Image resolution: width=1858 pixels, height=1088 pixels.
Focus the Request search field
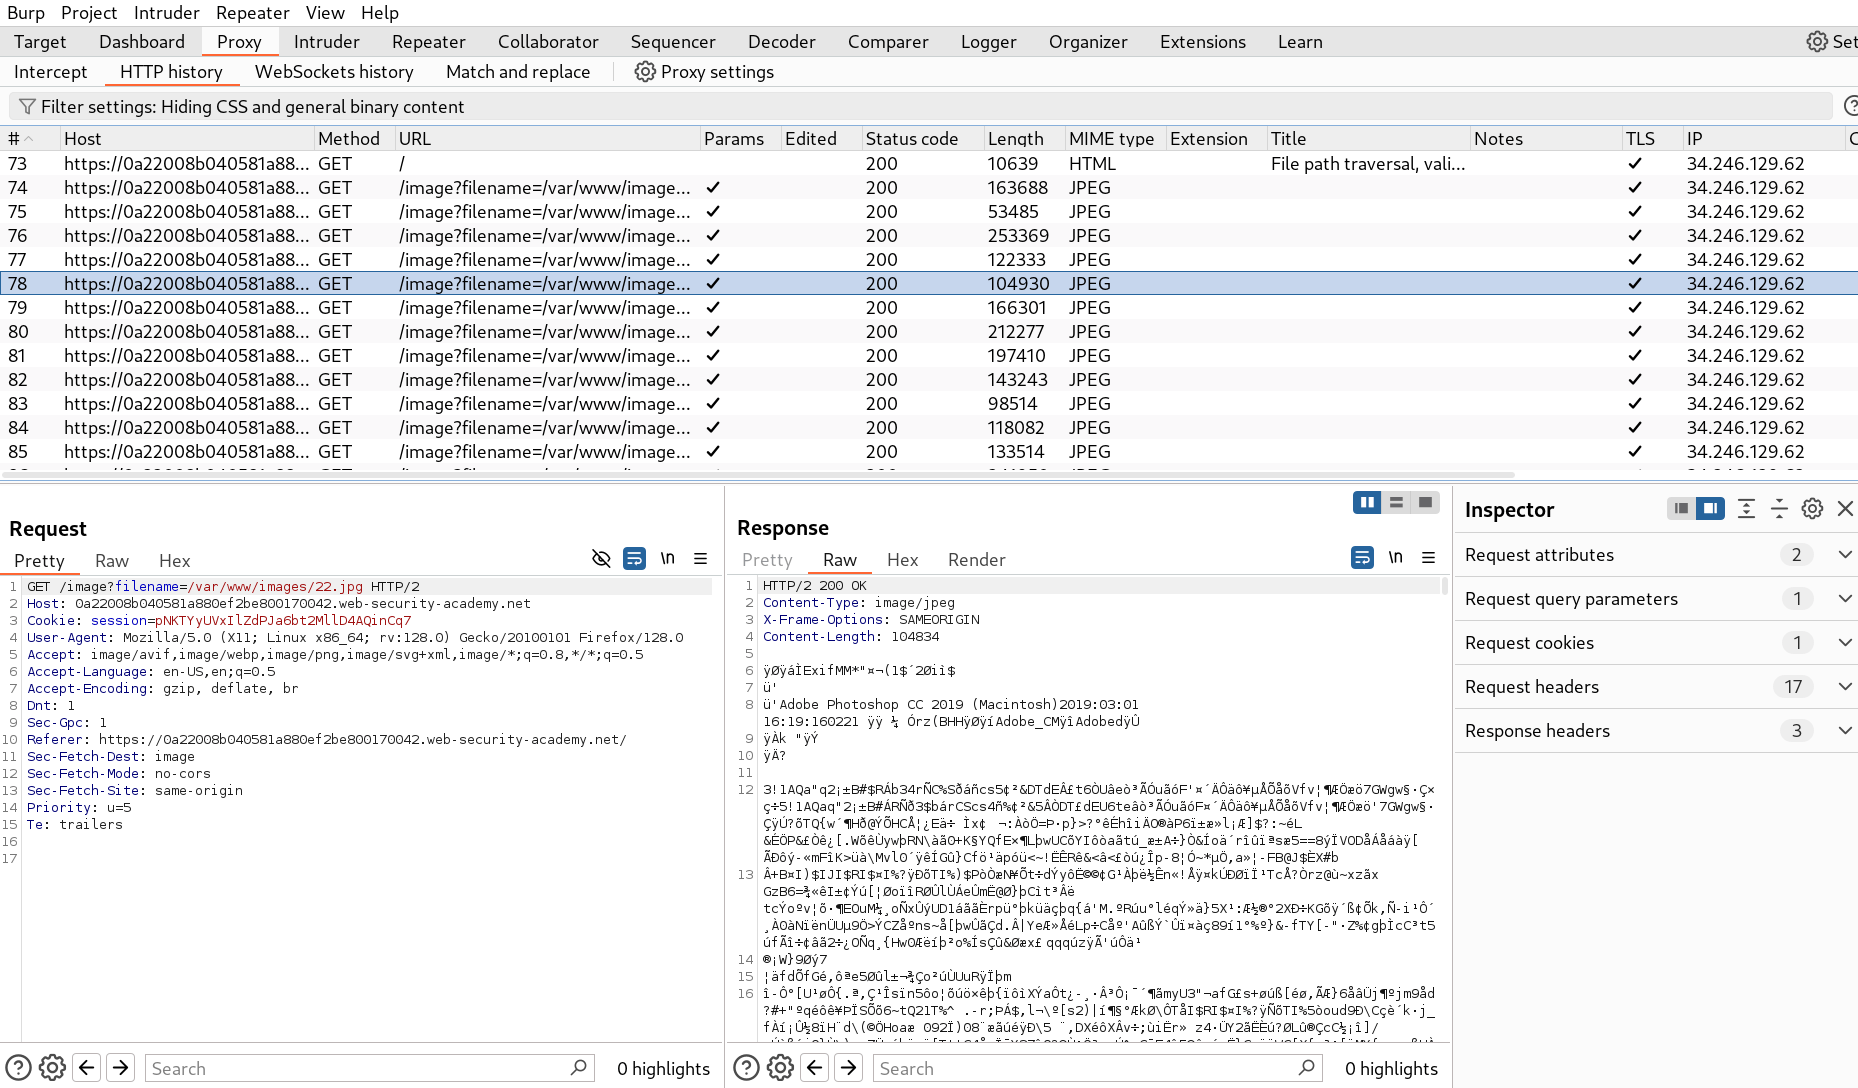click(370, 1068)
